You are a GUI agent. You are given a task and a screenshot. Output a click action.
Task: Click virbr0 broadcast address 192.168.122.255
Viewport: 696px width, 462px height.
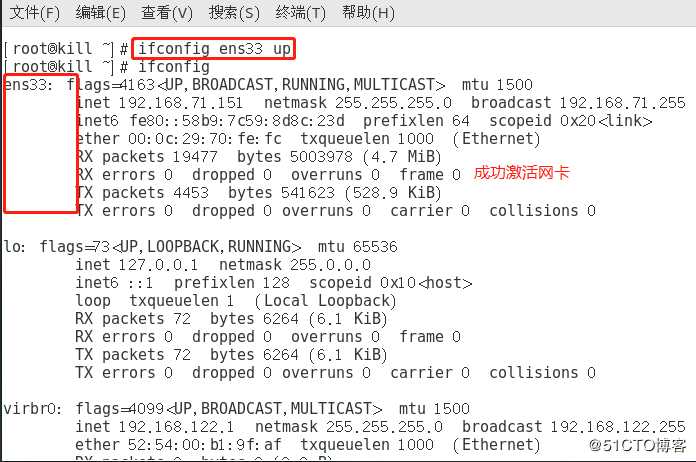(618, 427)
